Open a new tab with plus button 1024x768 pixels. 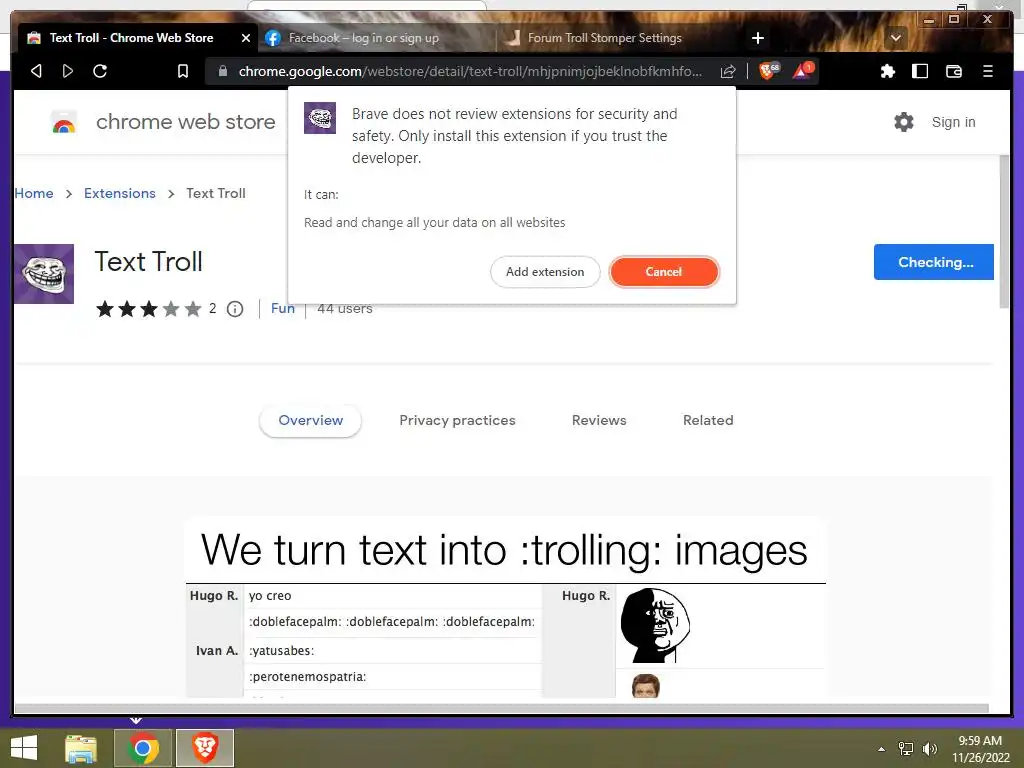tap(758, 38)
